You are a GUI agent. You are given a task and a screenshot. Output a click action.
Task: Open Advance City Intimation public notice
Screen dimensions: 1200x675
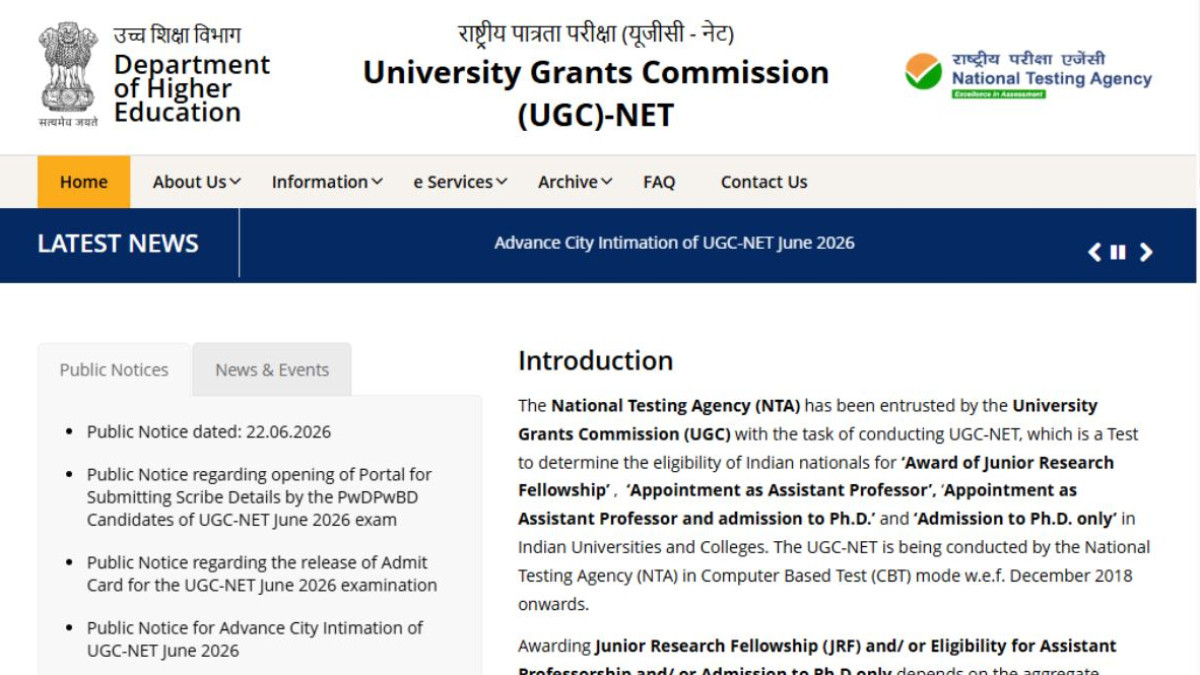click(x=255, y=639)
